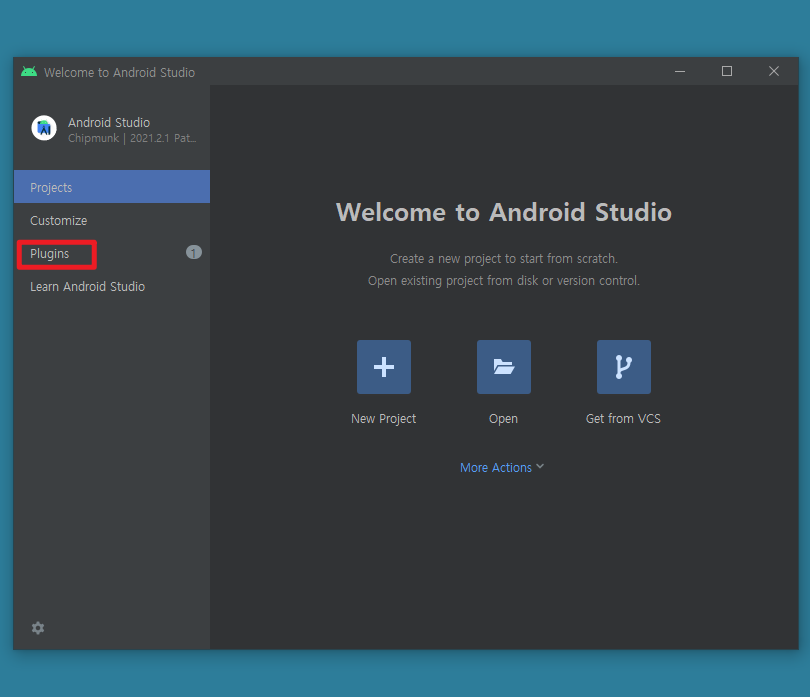The height and width of the screenshot is (697, 810).
Task: Click the Open label under folder icon
Action: tap(503, 419)
